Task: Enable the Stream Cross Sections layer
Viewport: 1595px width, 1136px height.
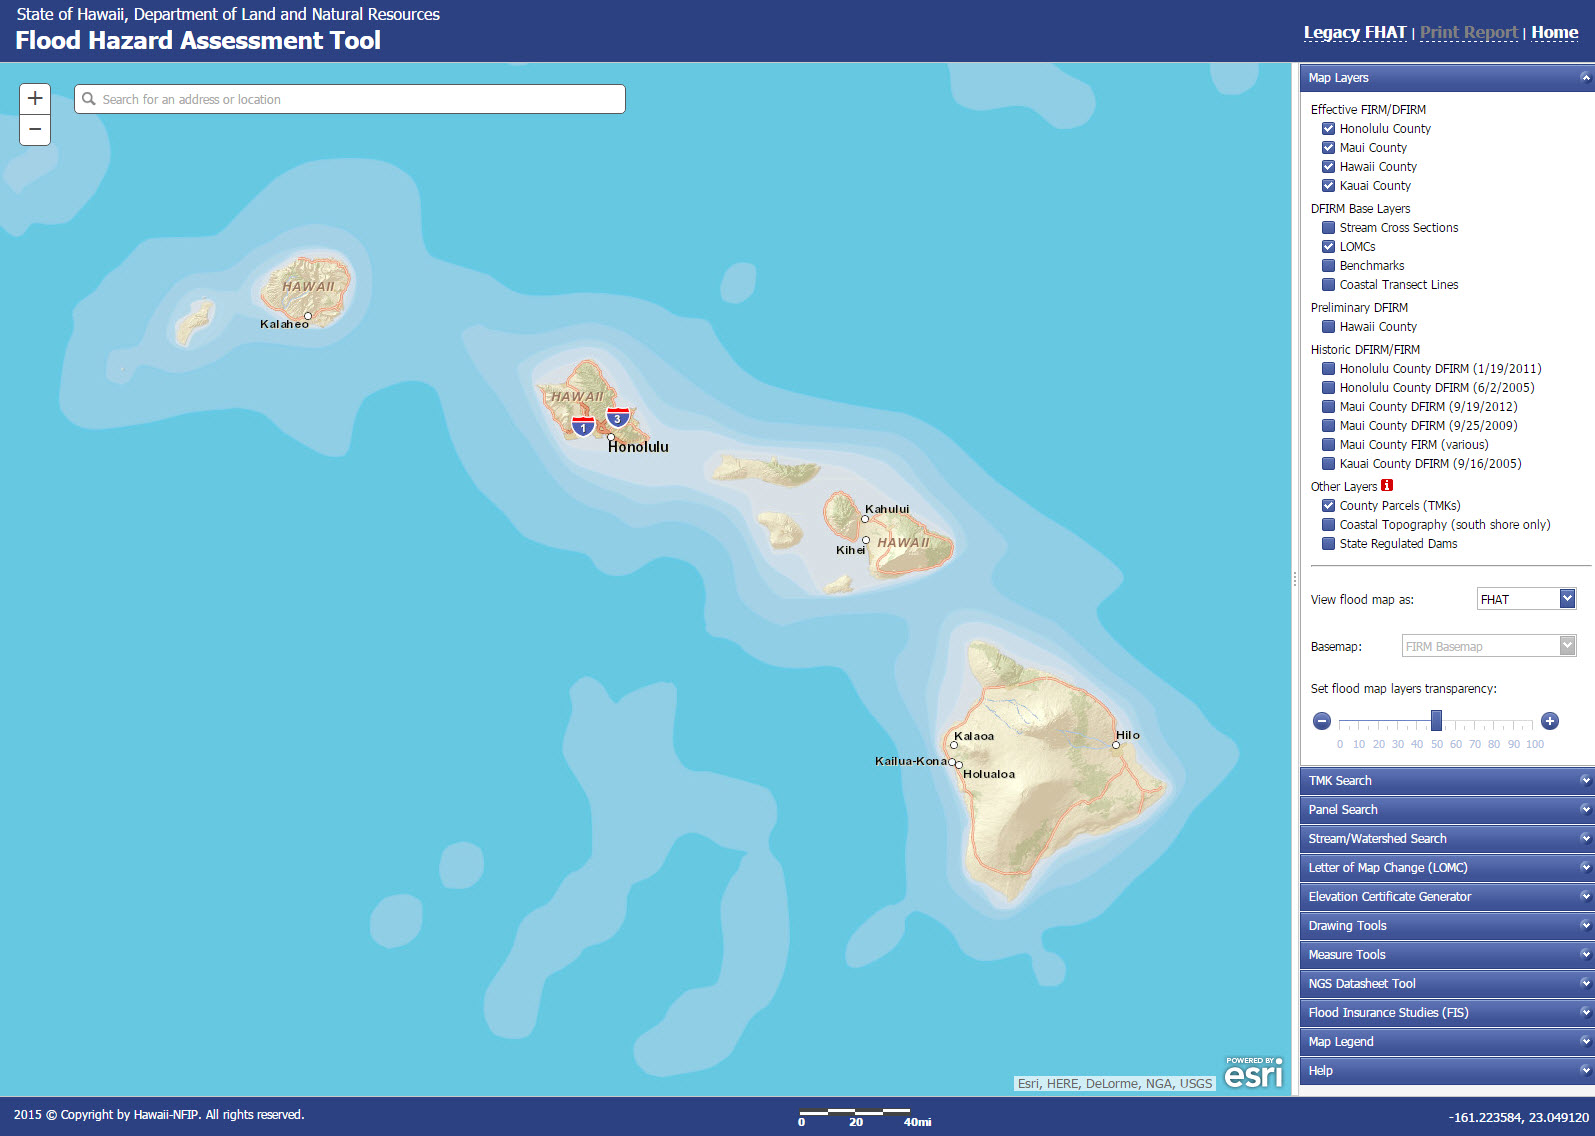Action: [x=1329, y=228]
